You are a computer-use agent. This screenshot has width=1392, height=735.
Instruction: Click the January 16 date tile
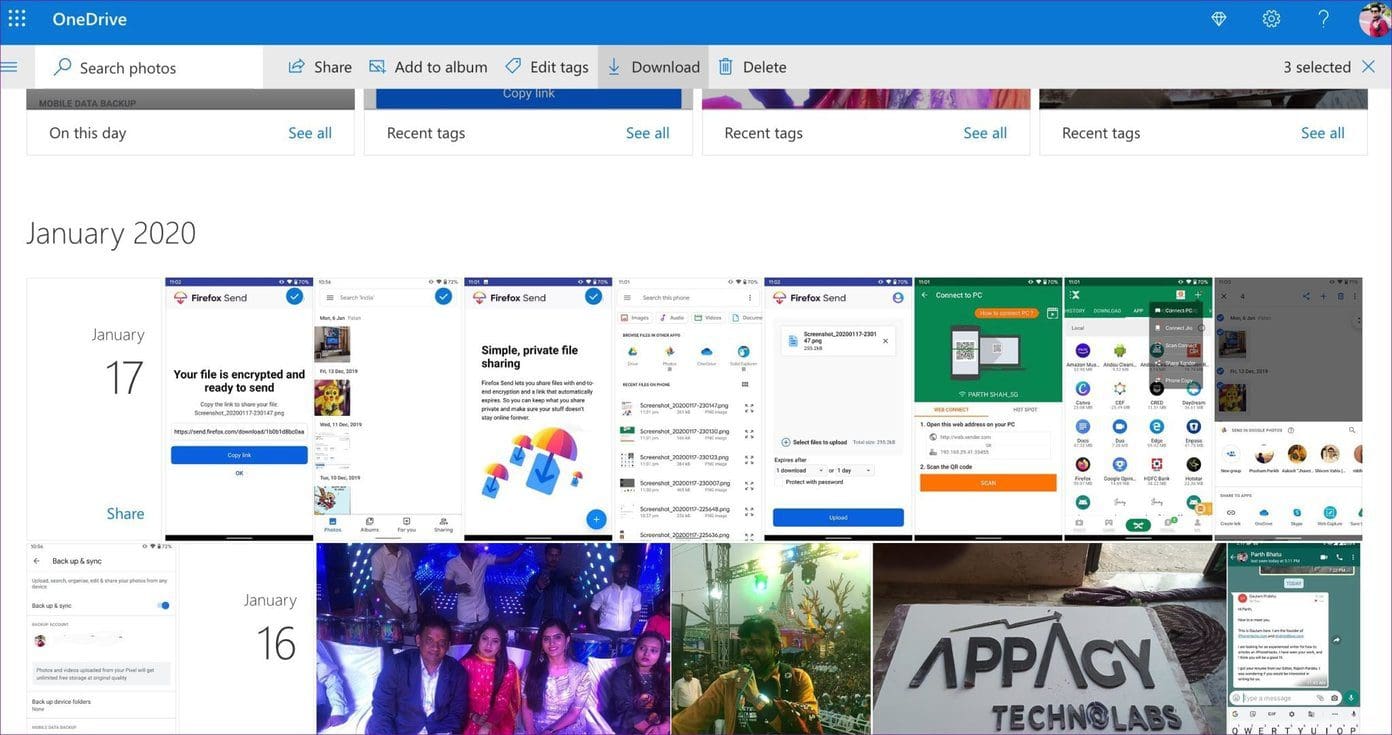click(x=247, y=639)
